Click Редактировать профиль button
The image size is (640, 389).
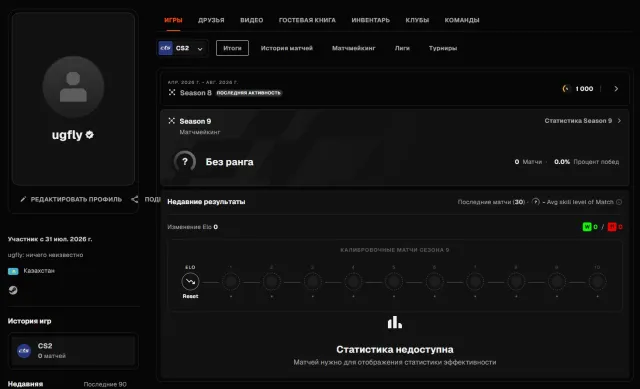71,199
